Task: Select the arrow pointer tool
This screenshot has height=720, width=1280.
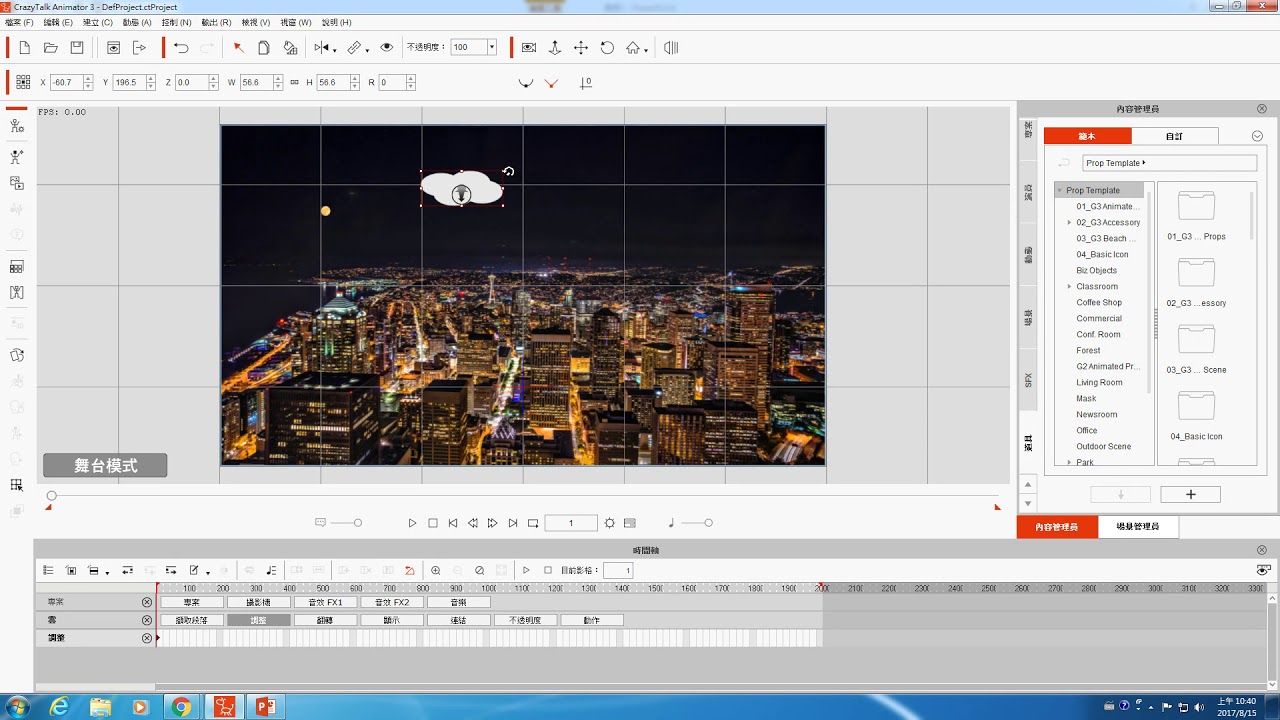Action: [x=238, y=48]
